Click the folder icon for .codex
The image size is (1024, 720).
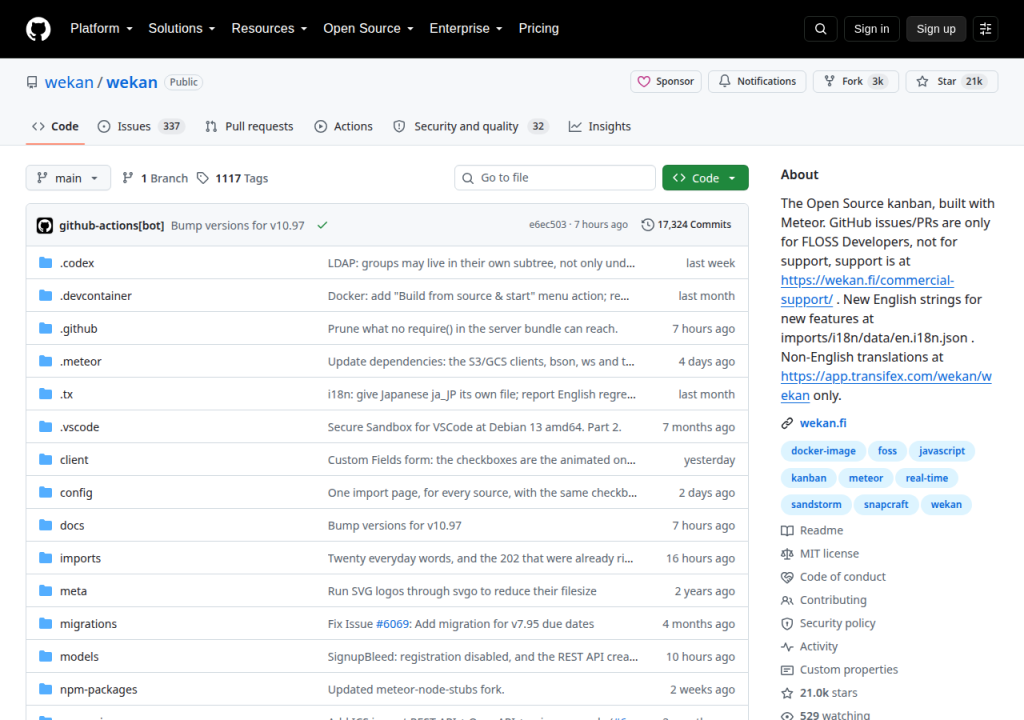click(x=45, y=263)
